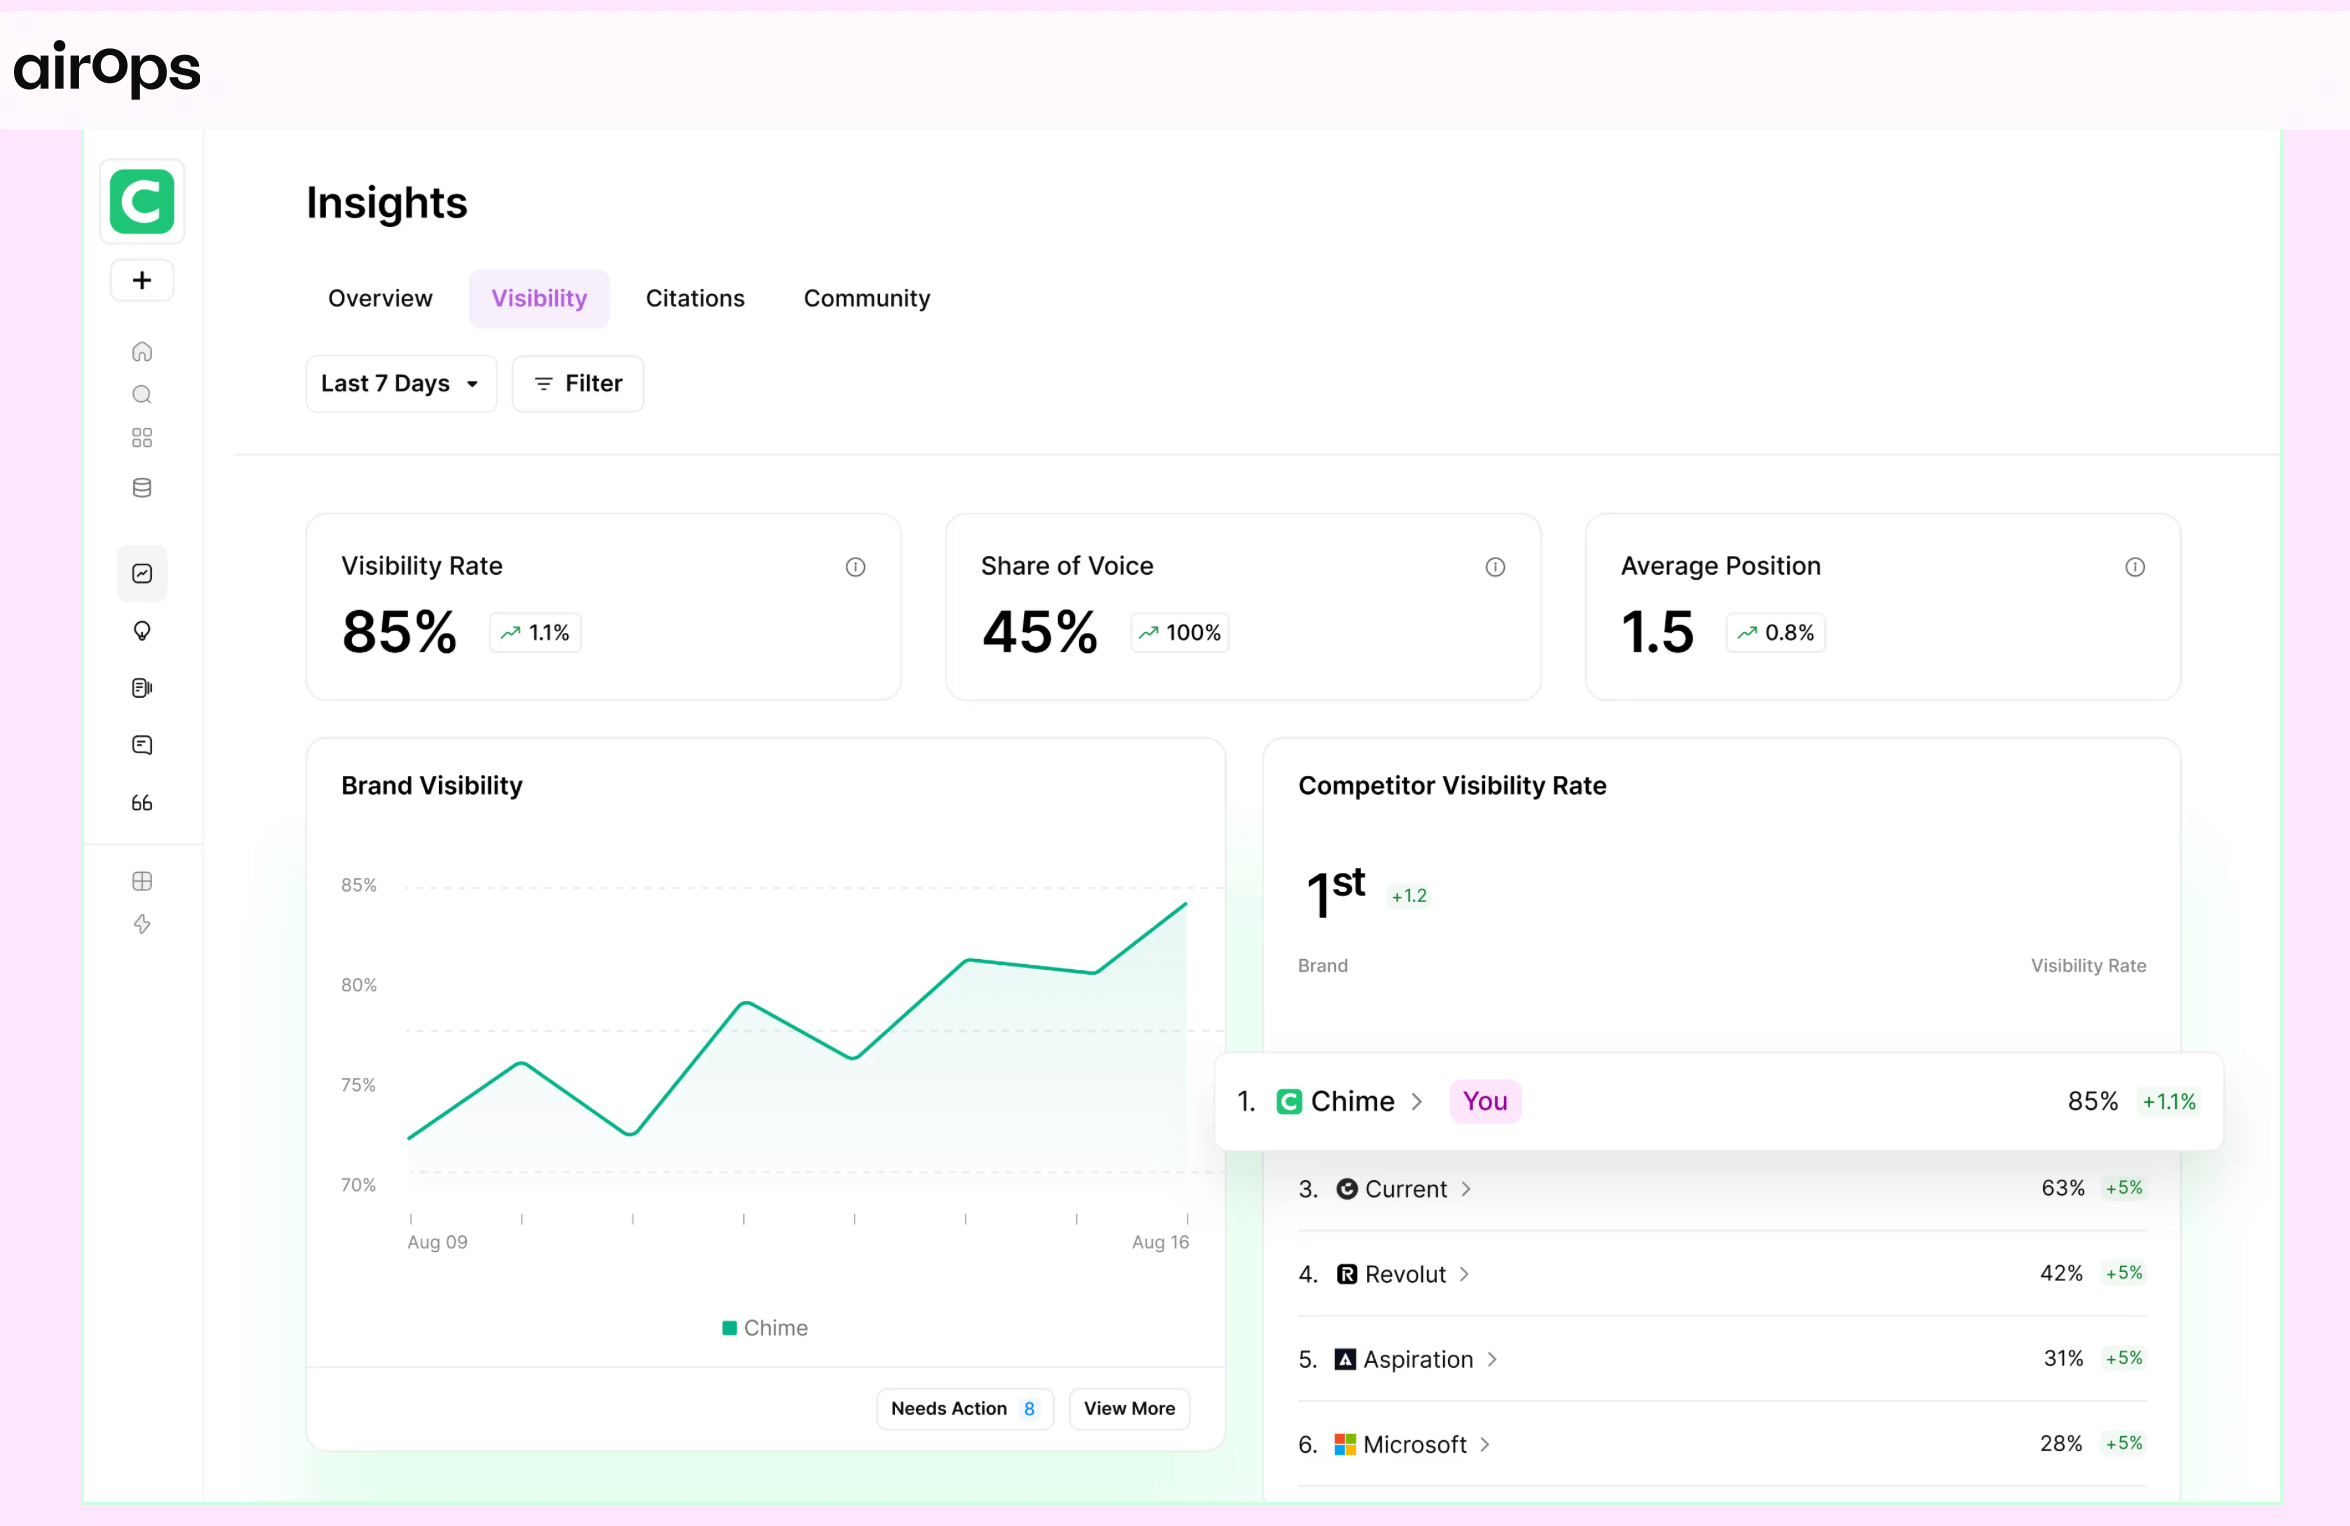Select the lightning bolt icon at sidebar bottom
The width and height of the screenshot is (2350, 1526).
point(142,924)
